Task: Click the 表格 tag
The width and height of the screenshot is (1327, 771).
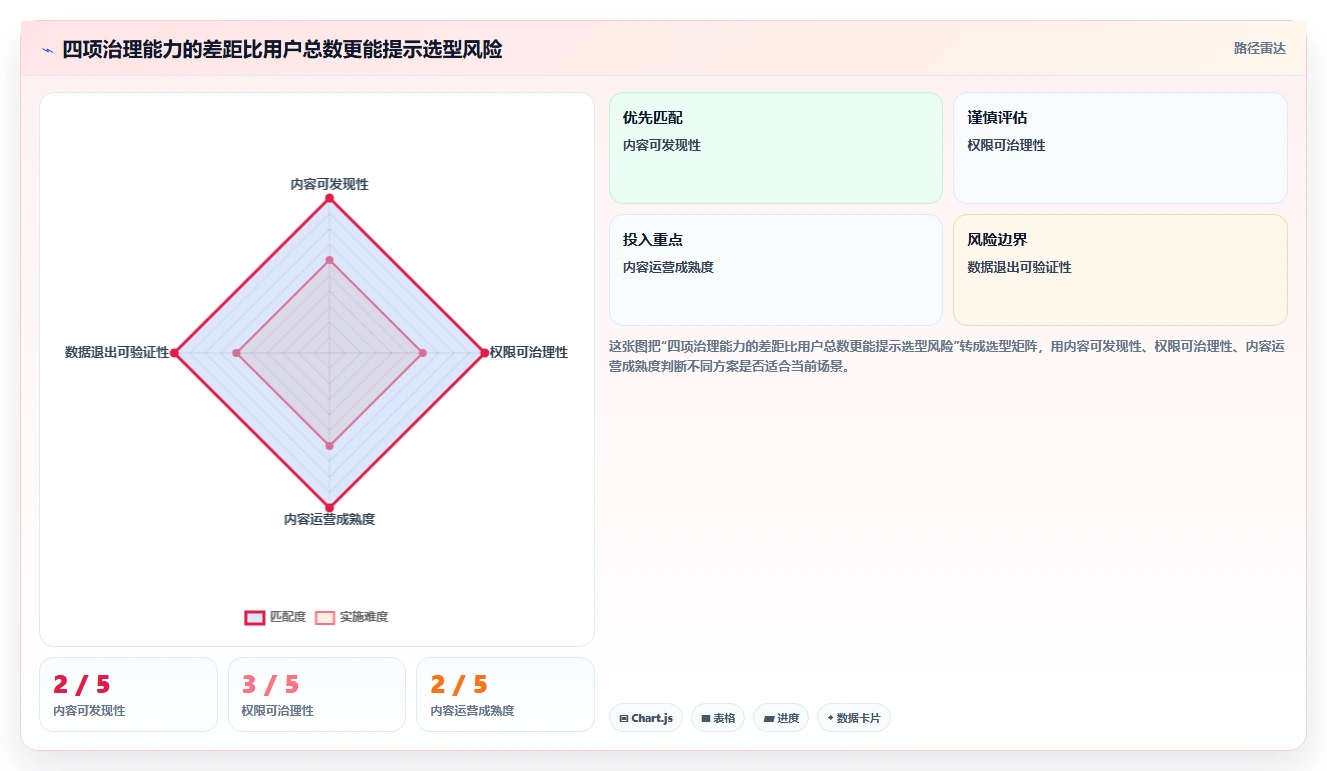Action: tap(718, 718)
